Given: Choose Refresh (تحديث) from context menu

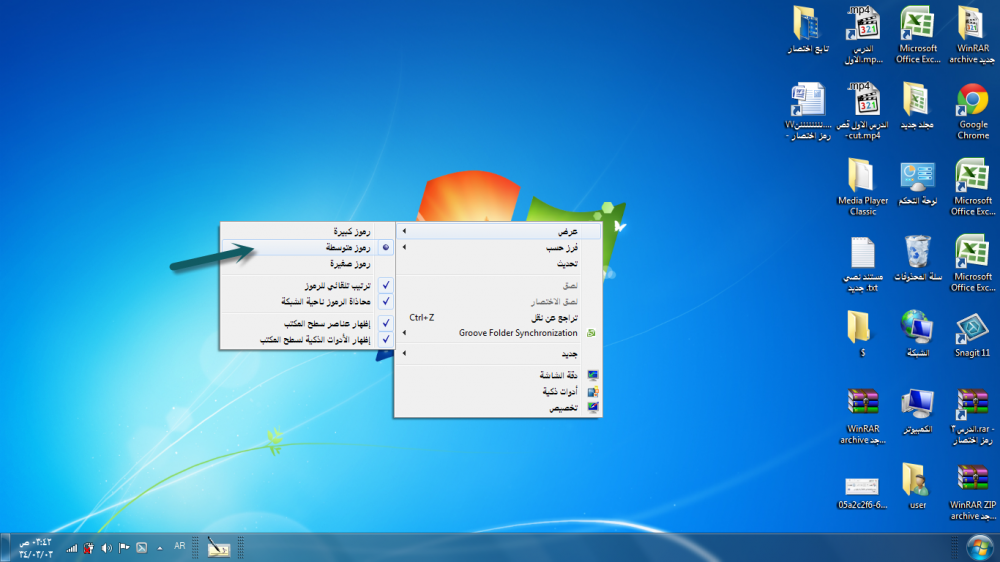Looking at the screenshot, I should pos(500,264).
